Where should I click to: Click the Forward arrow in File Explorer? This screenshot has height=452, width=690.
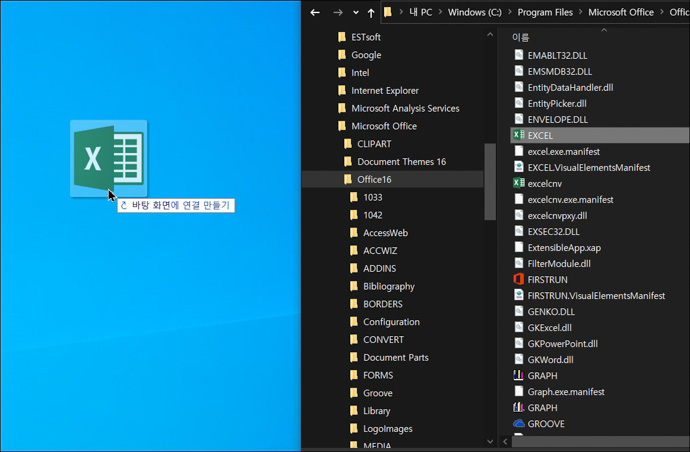click(x=338, y=12)
